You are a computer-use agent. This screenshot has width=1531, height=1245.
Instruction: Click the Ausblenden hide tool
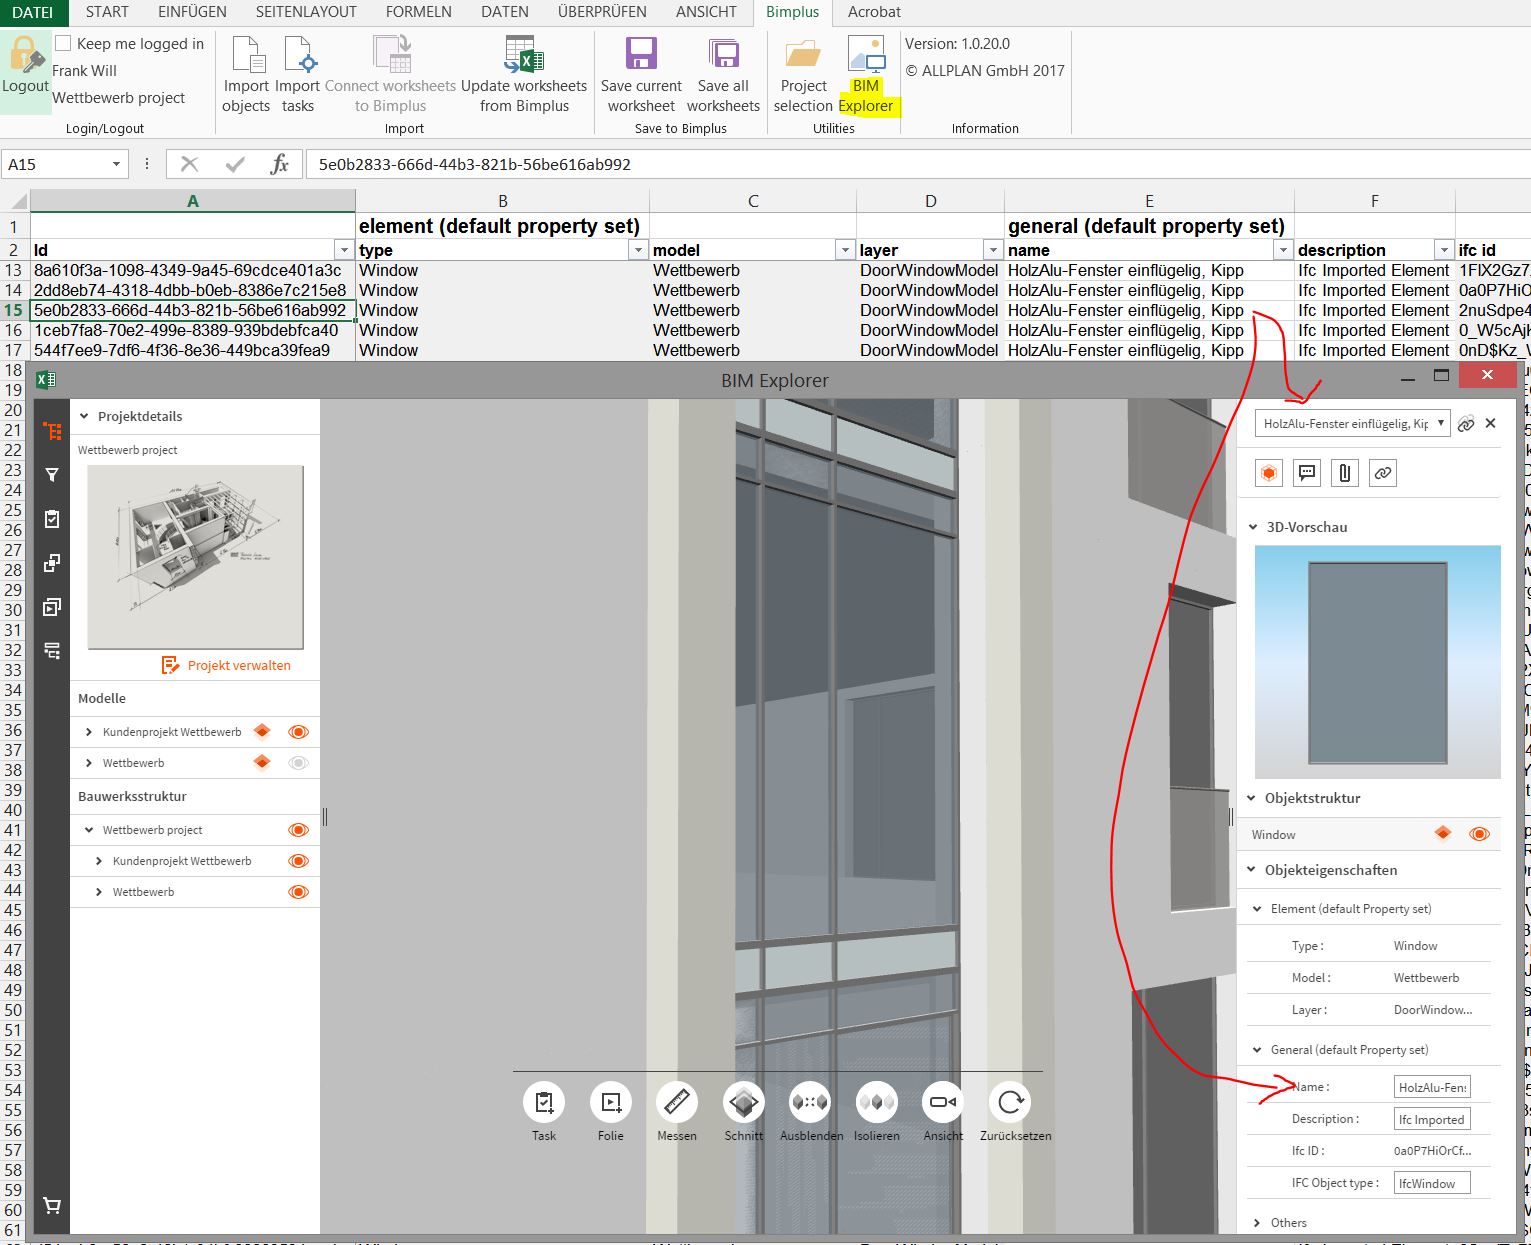tap(810, 1102)
